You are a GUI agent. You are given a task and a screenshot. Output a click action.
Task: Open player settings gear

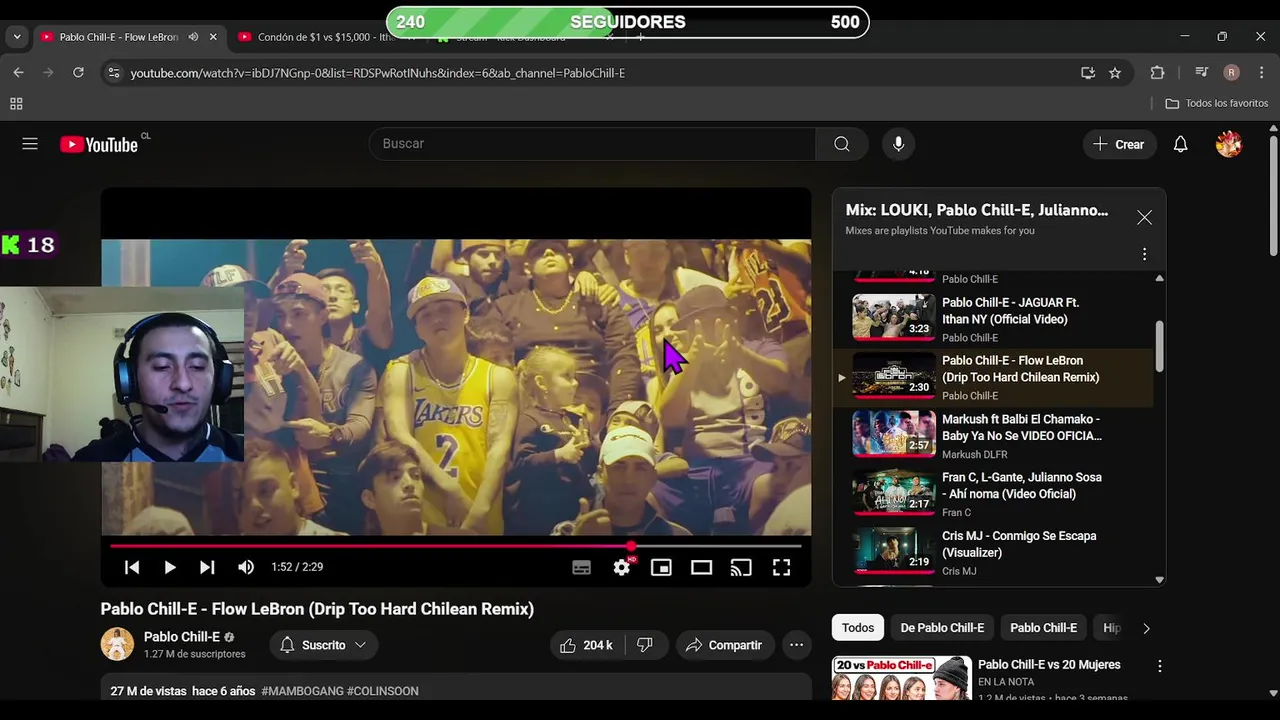pyautogui.click(x=622, y=567)
